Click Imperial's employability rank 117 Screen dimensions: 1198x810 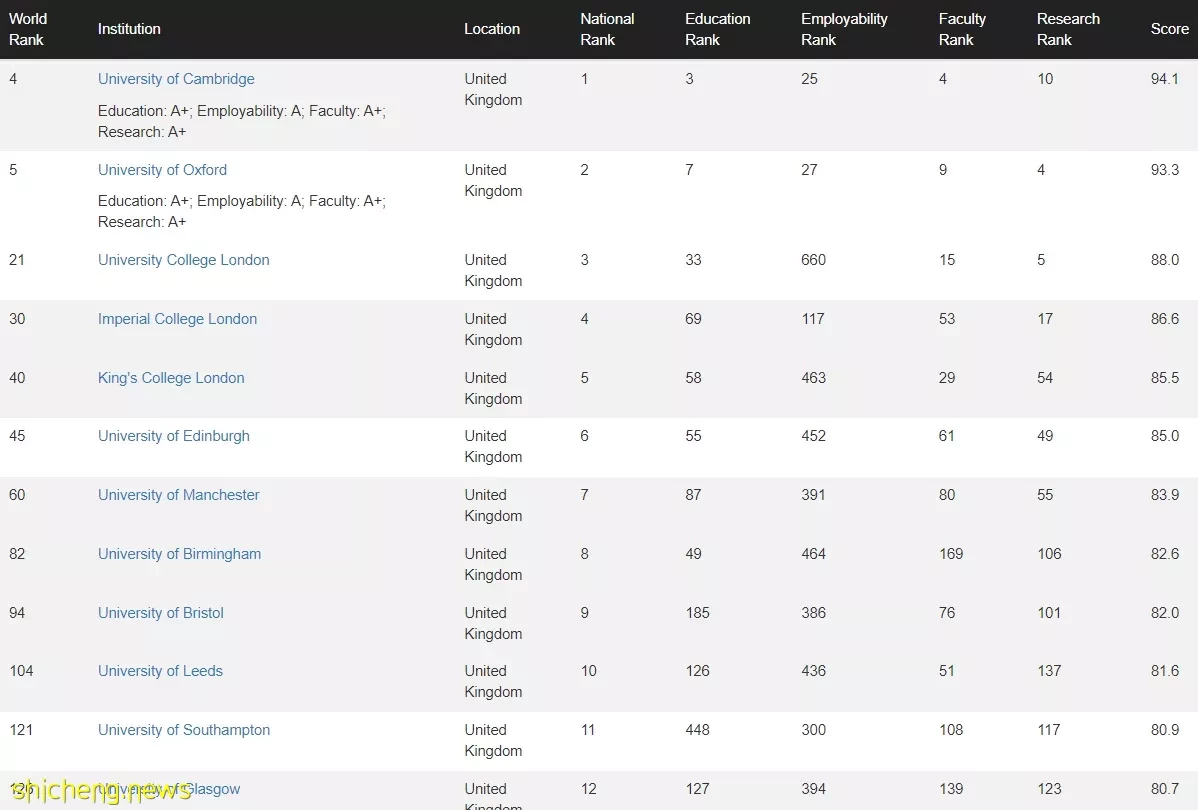[813, 319]
